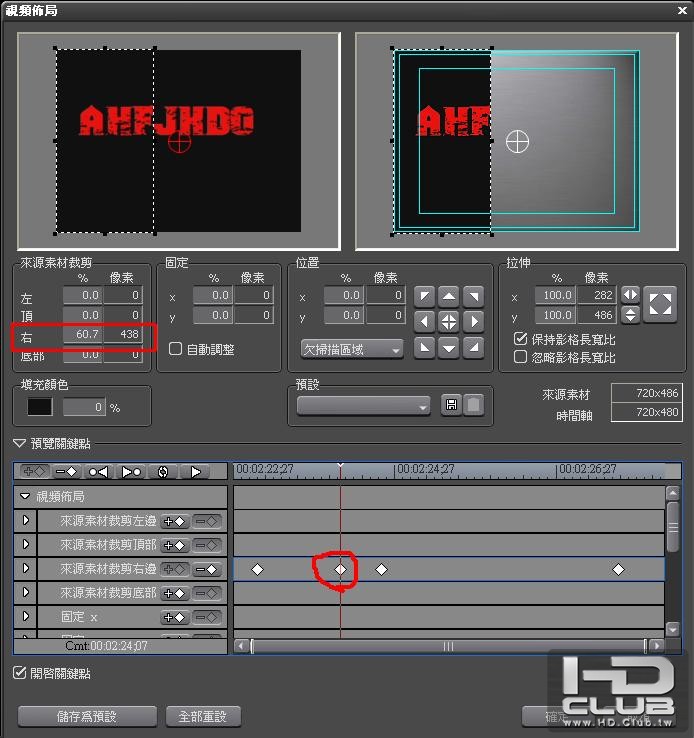Expand the 固定 x row

coord(26,616)
